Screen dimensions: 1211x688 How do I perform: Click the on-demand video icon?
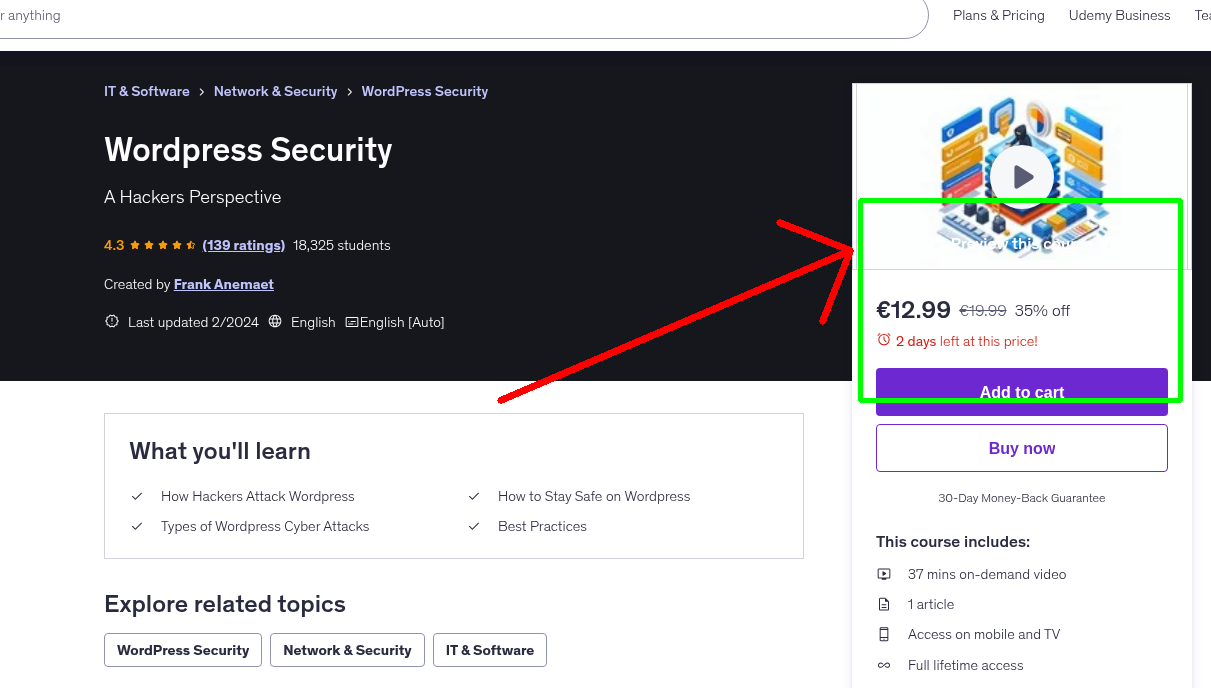pos(884,574)
